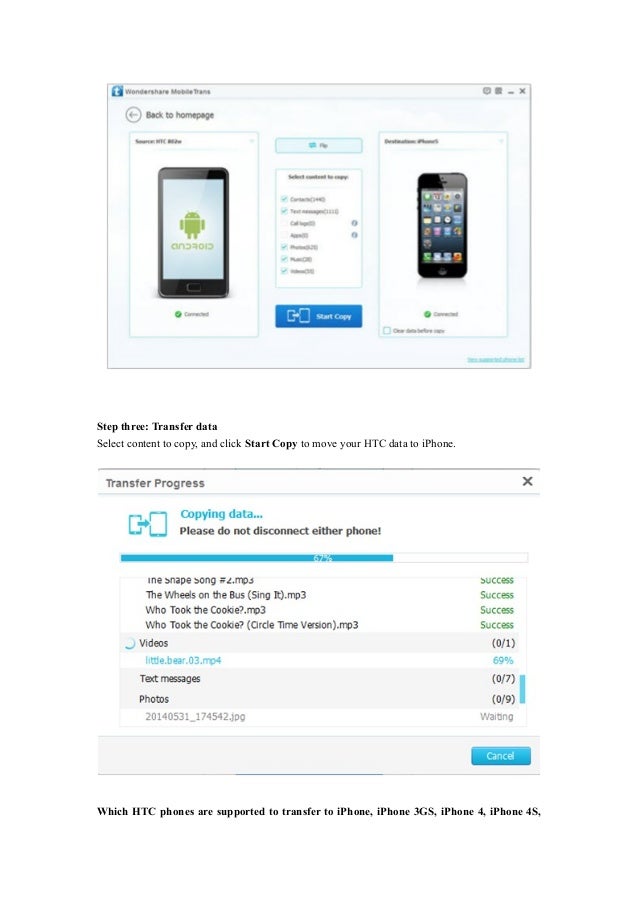This screenshot has width=638, height=903.
Task: Click the Start Copy button
Action: pos(318,316)
